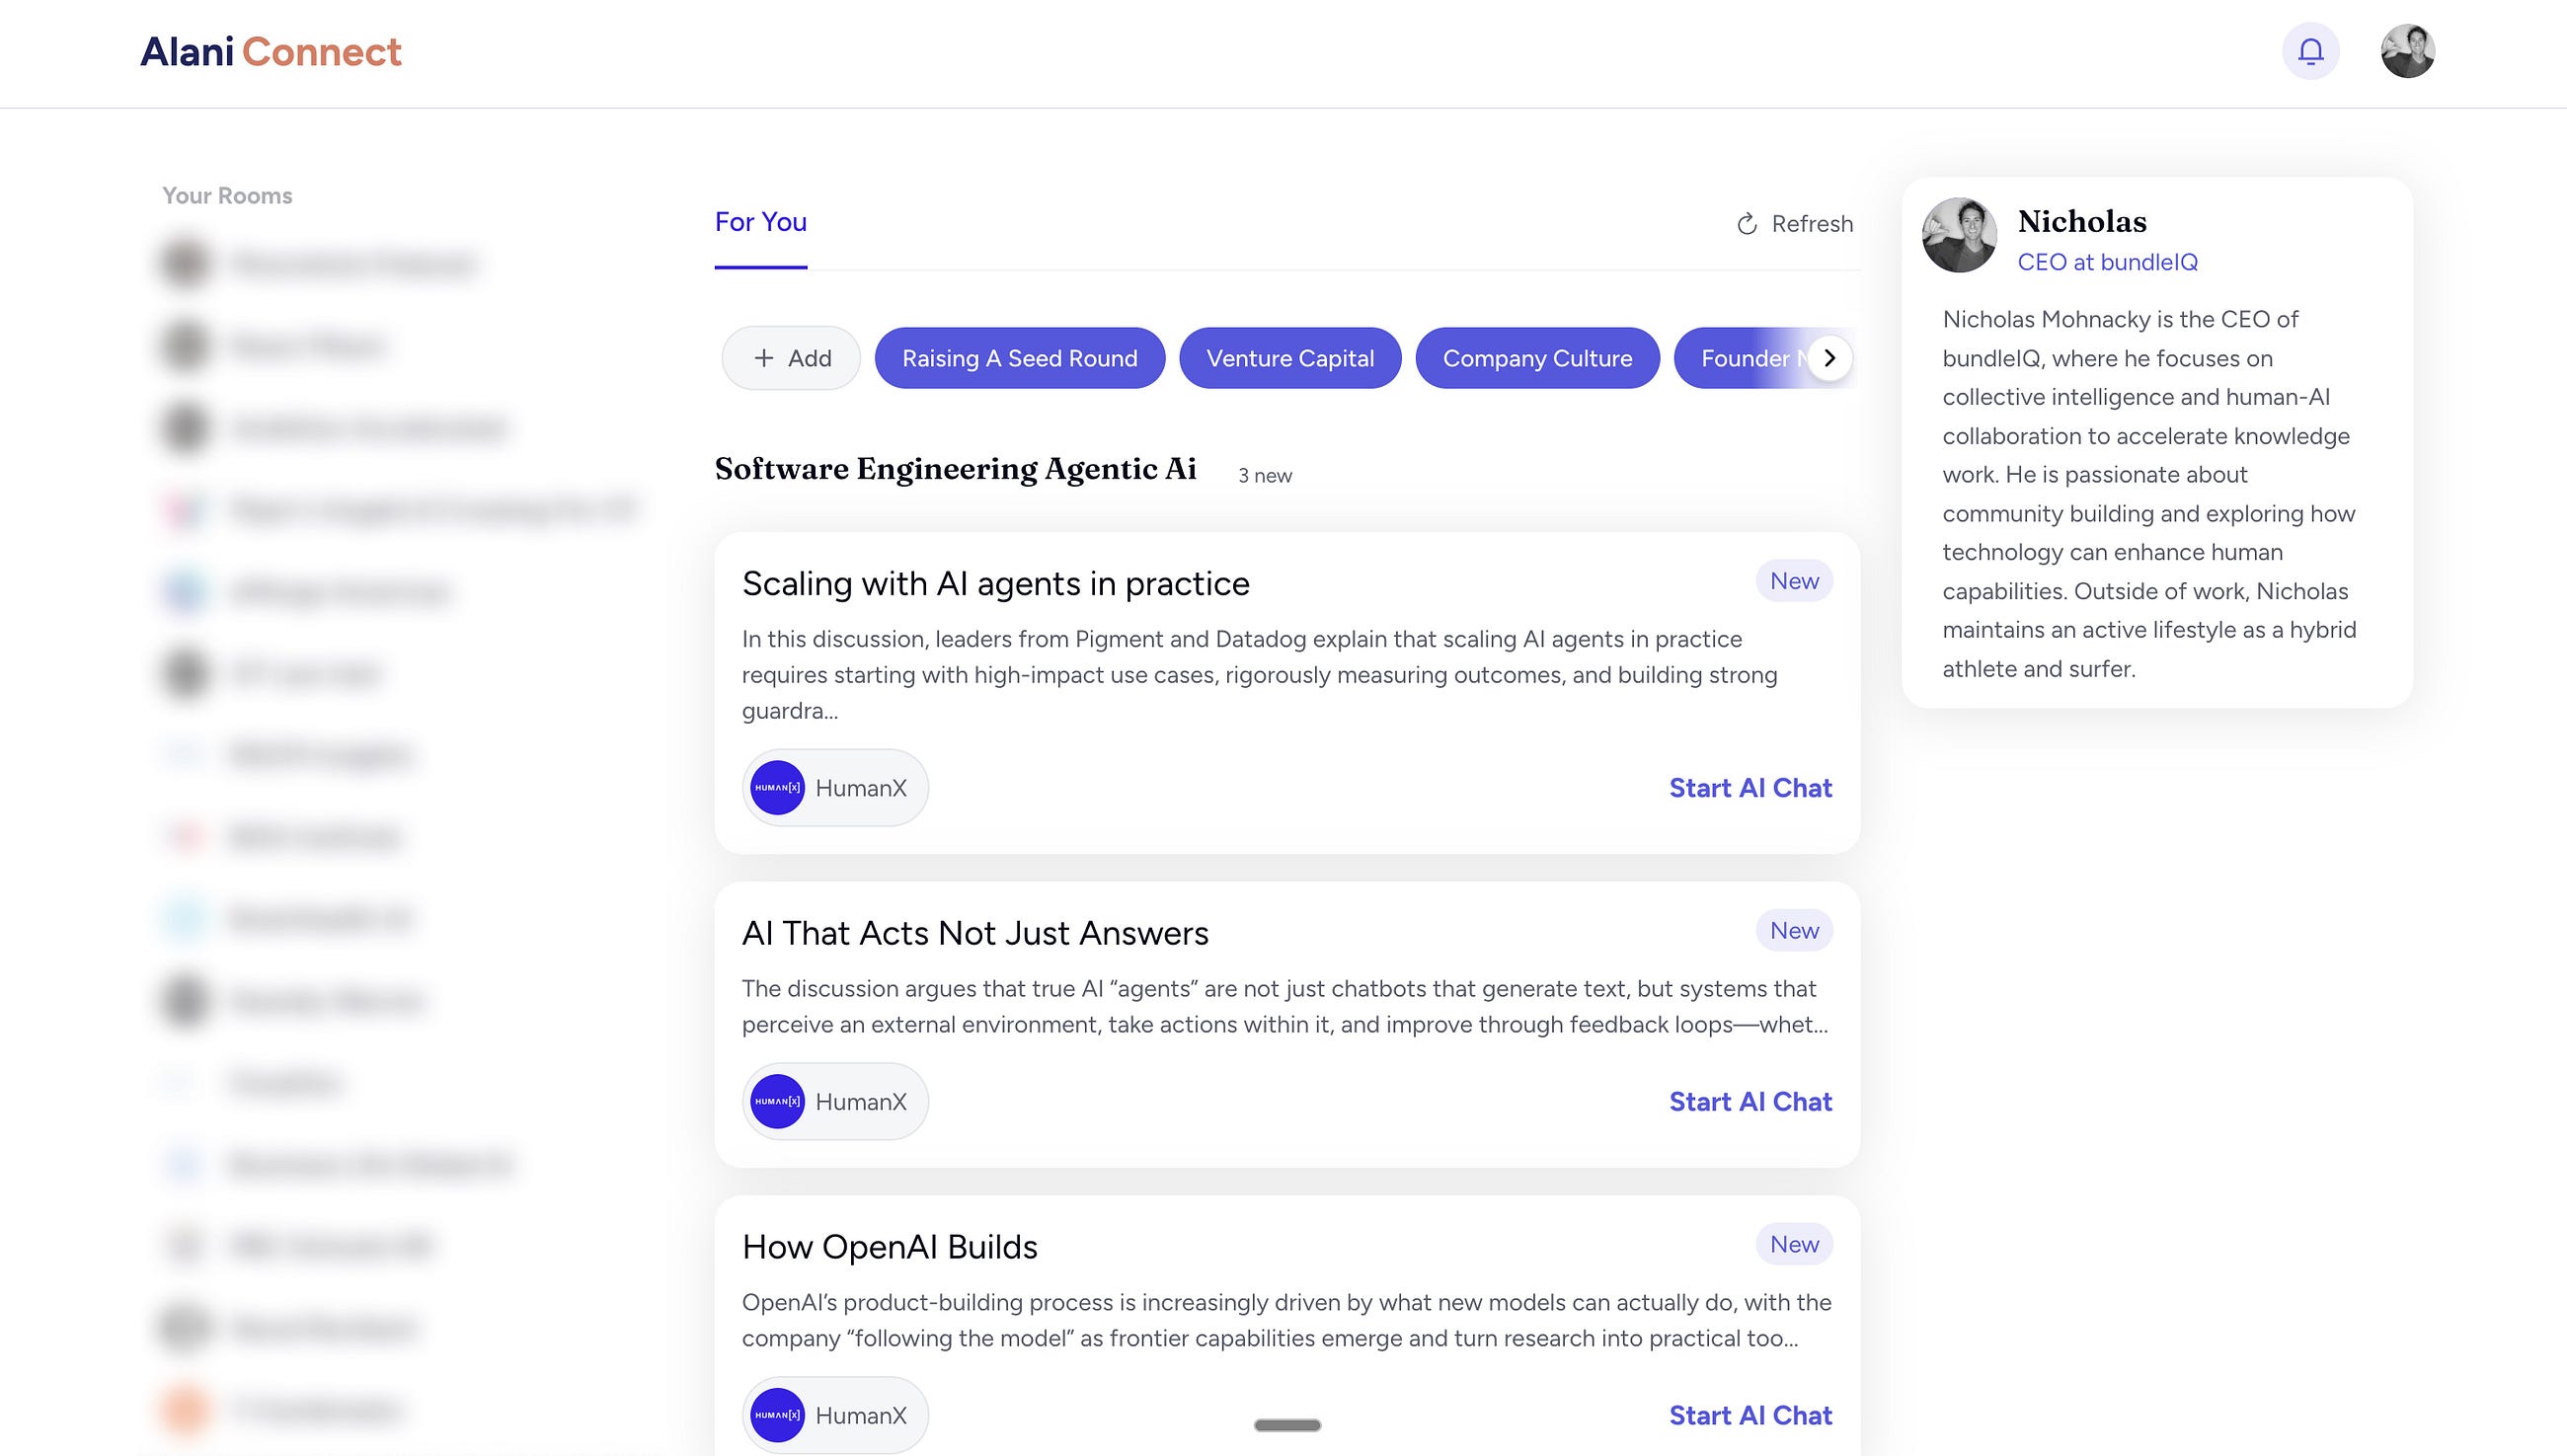Toggle the Raising A Seed Round topic chip

click(1020, 358)
